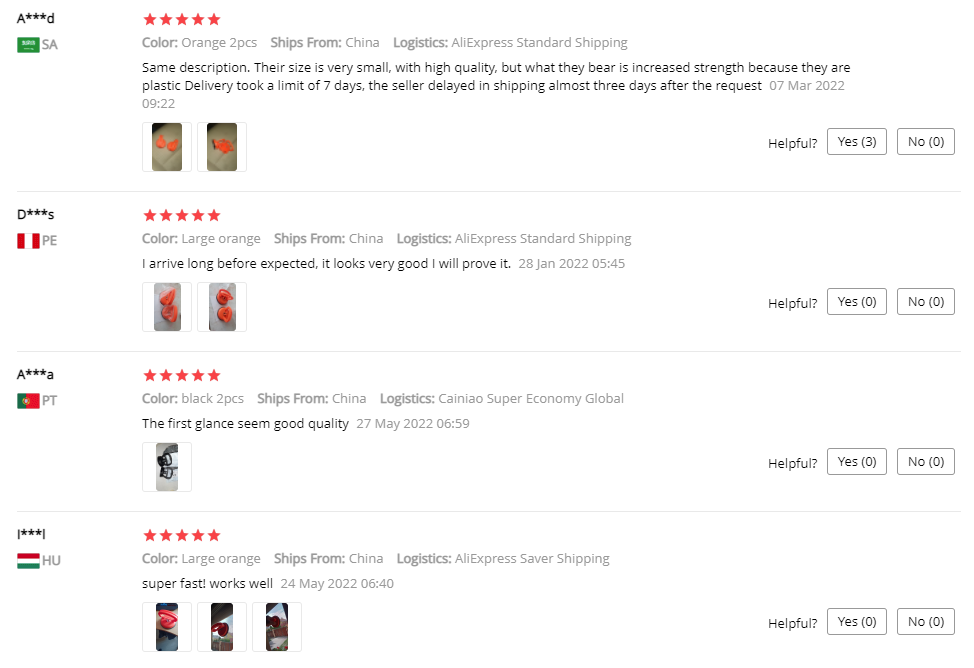Viewport: 974px width, 668px height.
Task: Click Saudi Arabia flag icon beside A***d
Action: click(x=28, y=44)
